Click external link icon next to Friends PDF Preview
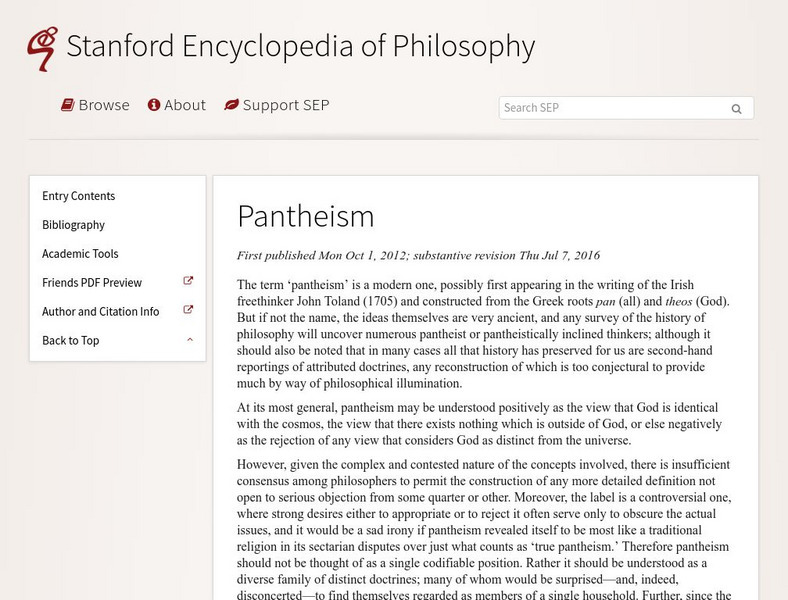This screenshot has height=600, width=788. 189,282
